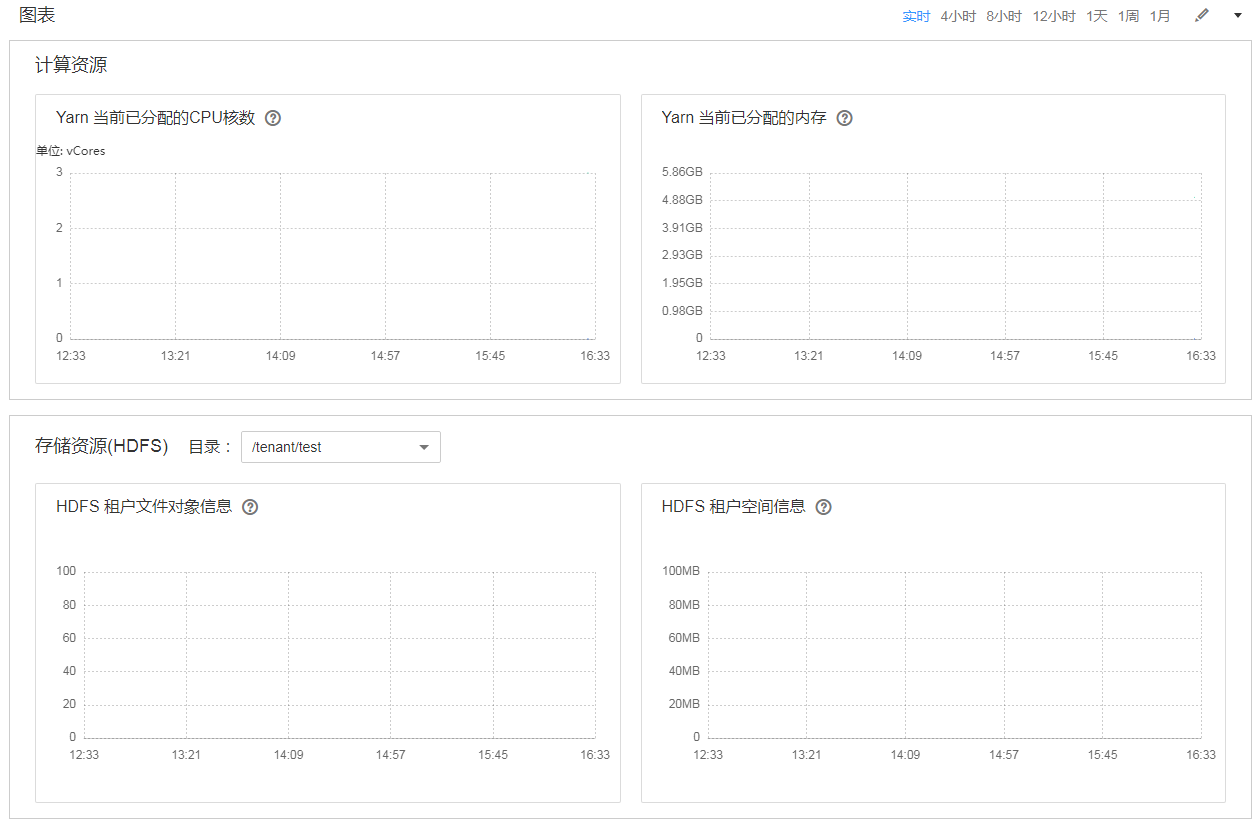Open help for HDFS 租户文件对象信息
This screenshot has height=825, width=1254.
tap(250, 507)
